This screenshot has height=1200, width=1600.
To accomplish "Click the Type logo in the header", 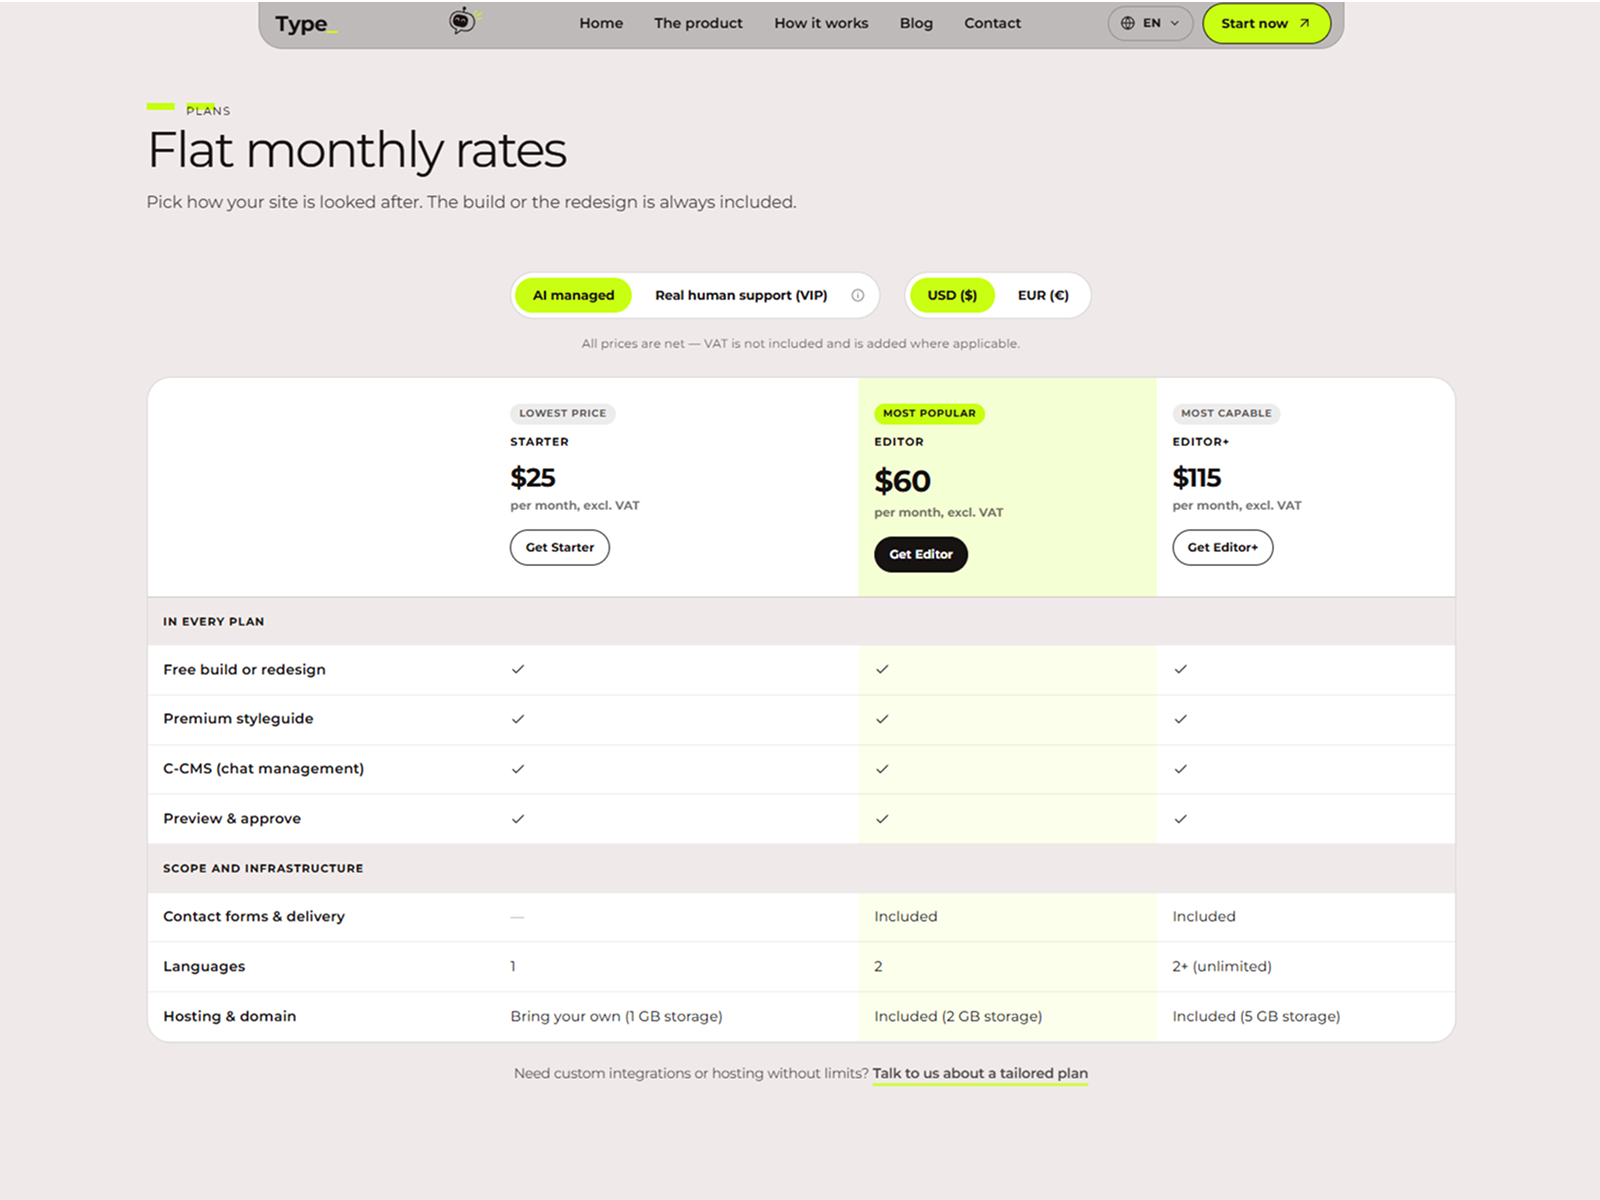I will 306,24.
